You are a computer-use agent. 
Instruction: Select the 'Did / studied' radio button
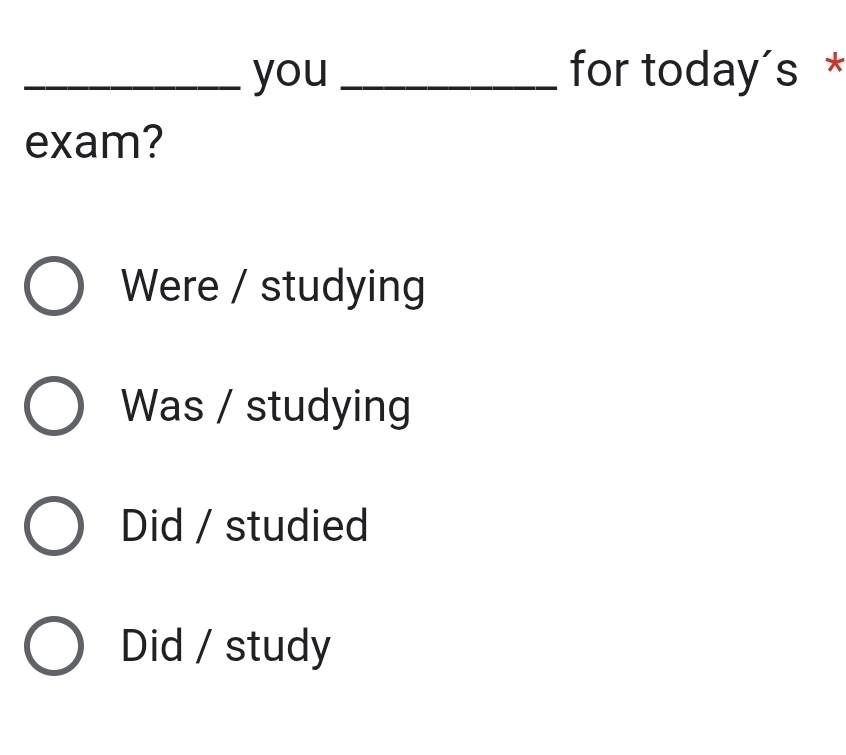point(54,526)
